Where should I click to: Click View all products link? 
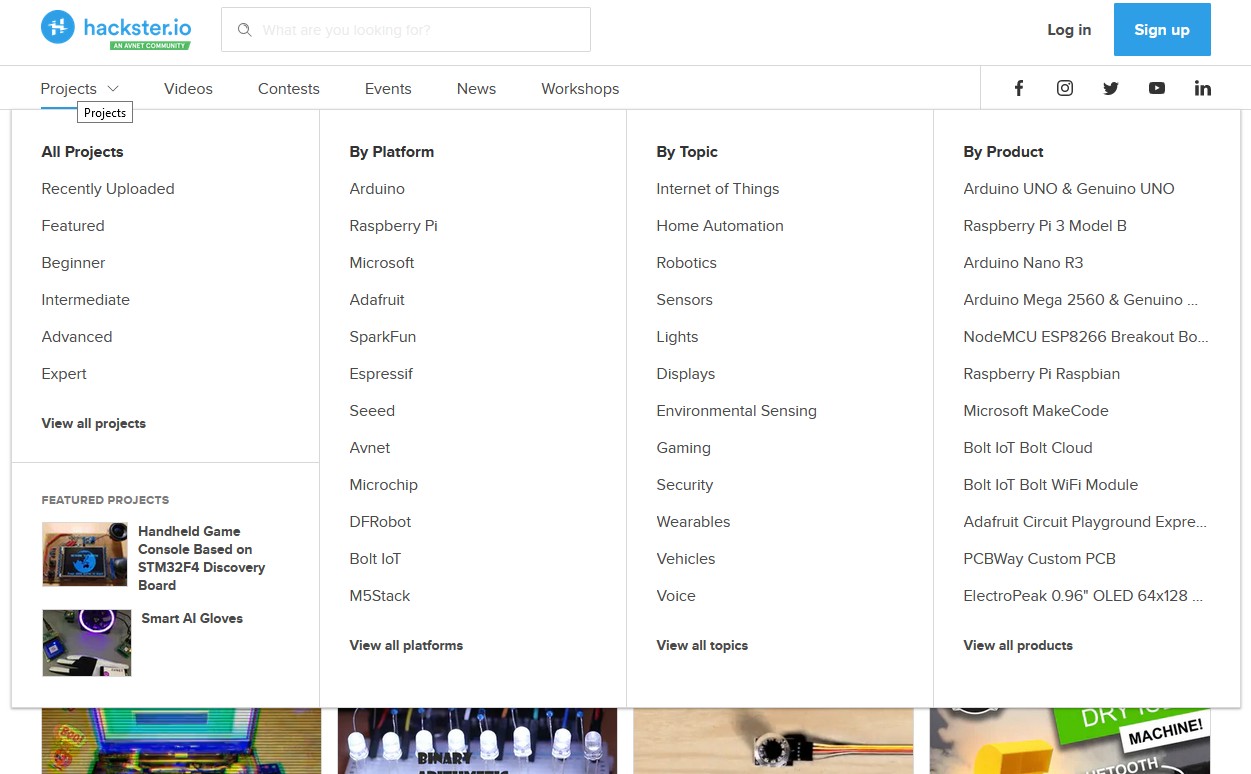pos(1017,645)
